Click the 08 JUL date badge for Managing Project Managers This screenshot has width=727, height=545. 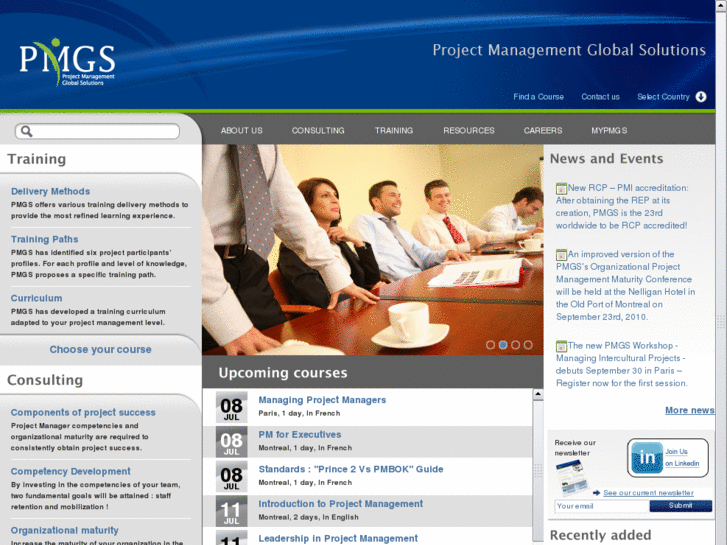point(231,407)
